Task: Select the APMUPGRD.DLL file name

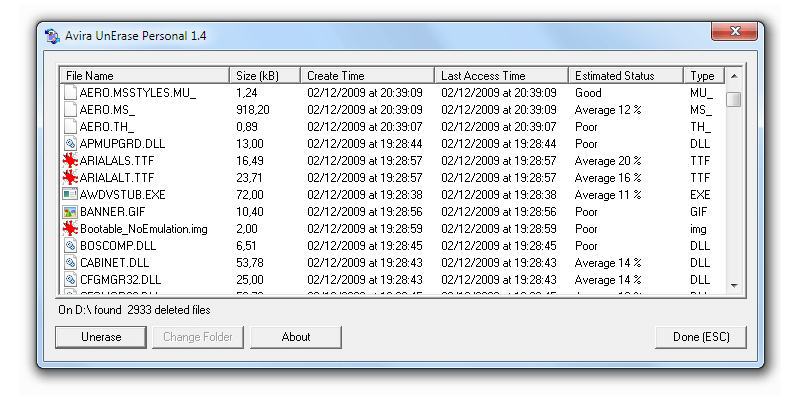Action: (x=122, y=144)
